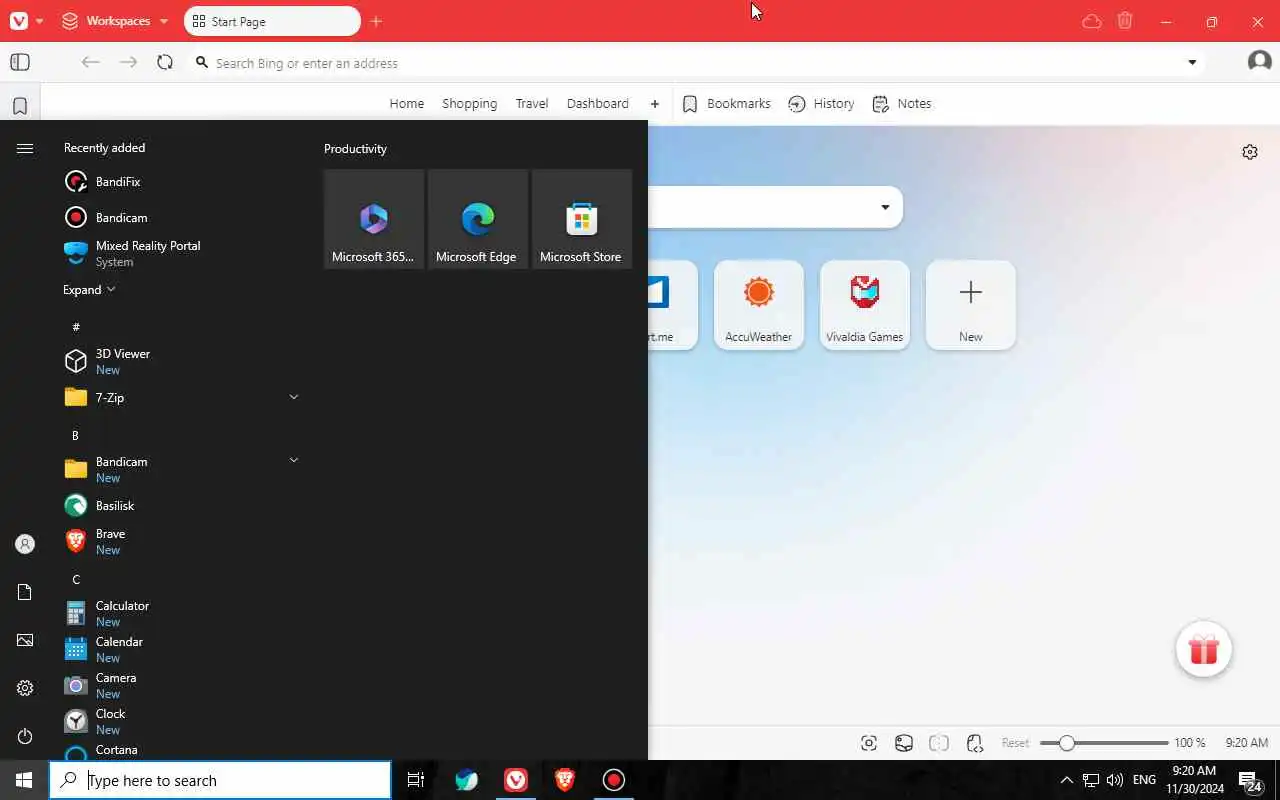This screenshot has width=1280, height=800.
Task: Switch to the Shopping speed dial group
Action: tap(469, 104)
